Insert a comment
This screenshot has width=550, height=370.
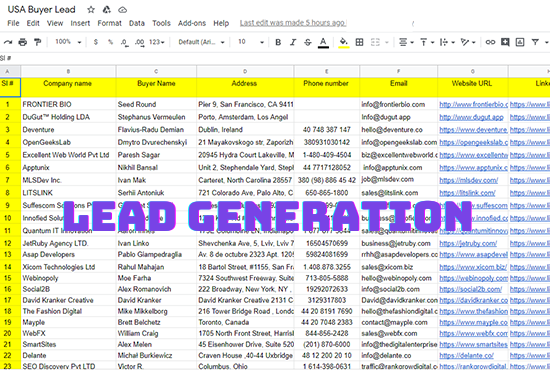coord(505,42)
